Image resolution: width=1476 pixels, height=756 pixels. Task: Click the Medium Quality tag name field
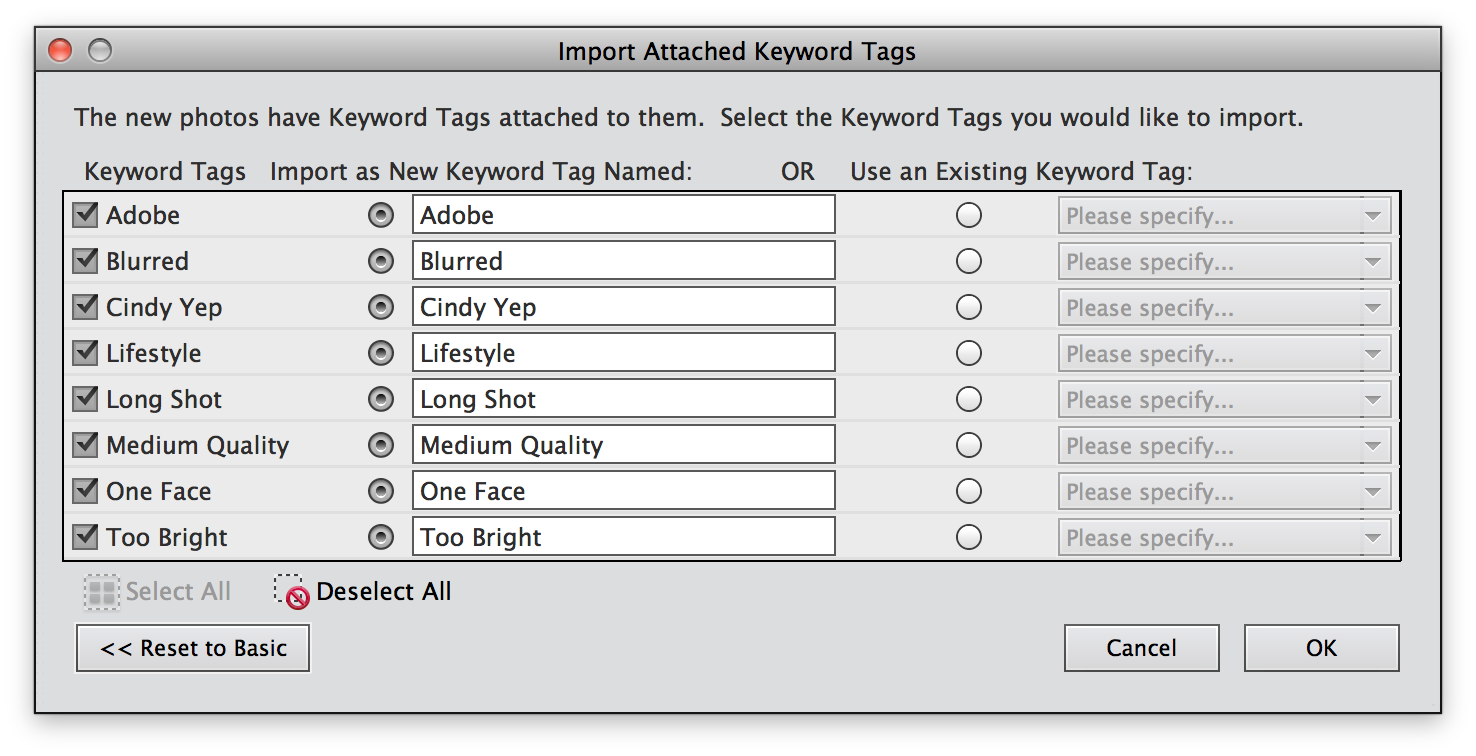623,445
